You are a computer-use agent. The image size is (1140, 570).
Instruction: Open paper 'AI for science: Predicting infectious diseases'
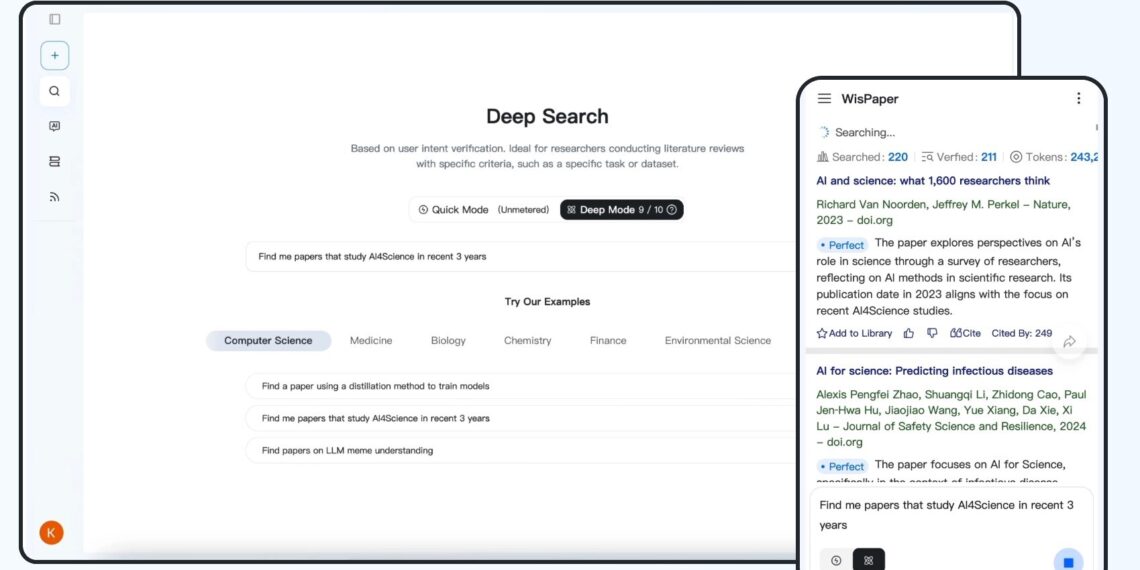tap(934, 371)
